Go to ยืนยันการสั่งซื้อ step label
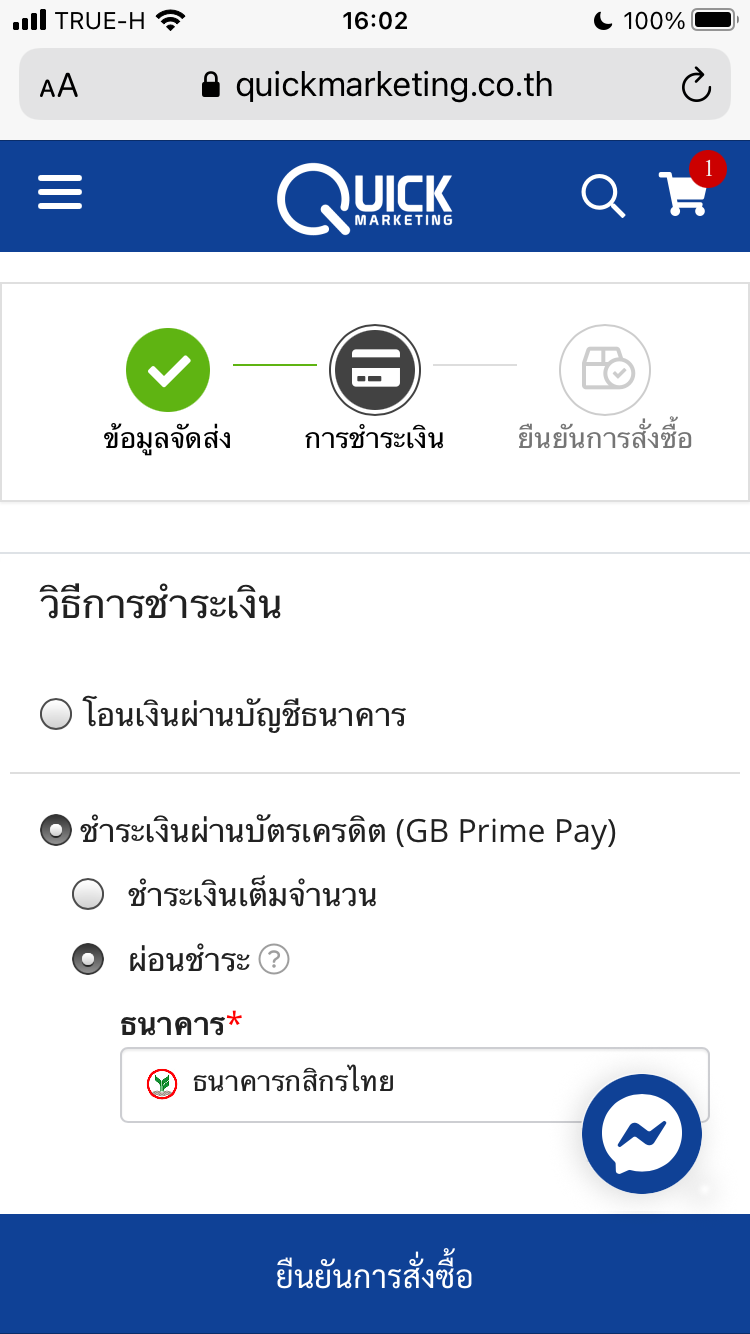The height and width of the screenshot is (1334, 750). click(x=605, y=438)
